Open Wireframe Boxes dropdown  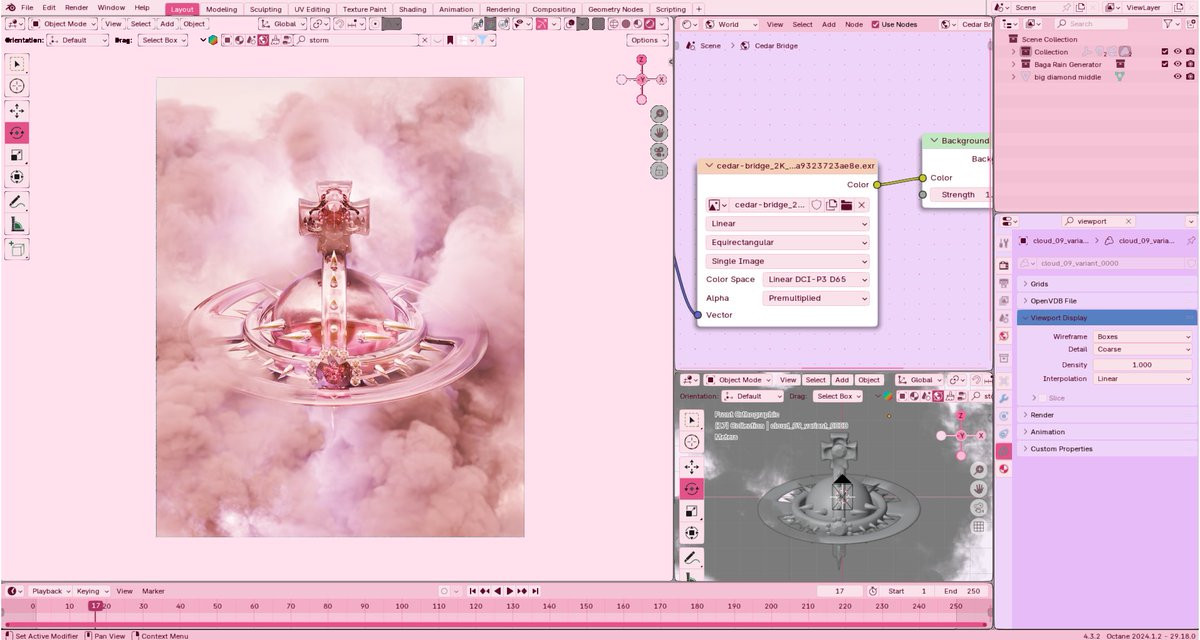tap(1142, 337)
